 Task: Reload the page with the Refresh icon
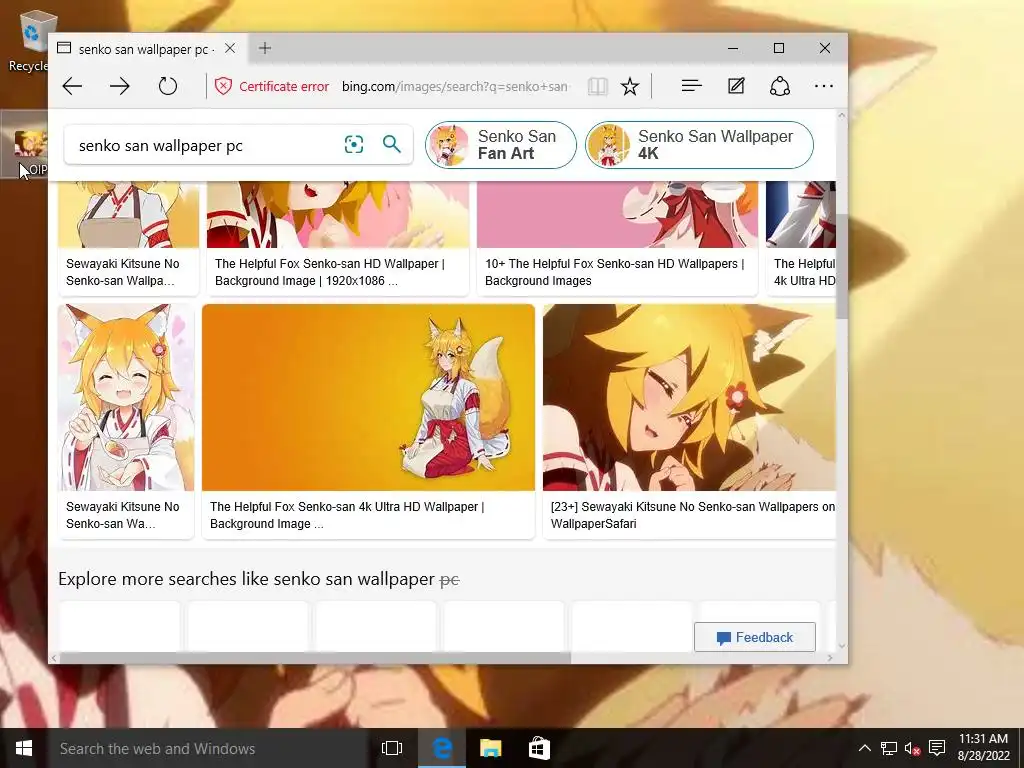pyautogui.click(x=168, y=86)
